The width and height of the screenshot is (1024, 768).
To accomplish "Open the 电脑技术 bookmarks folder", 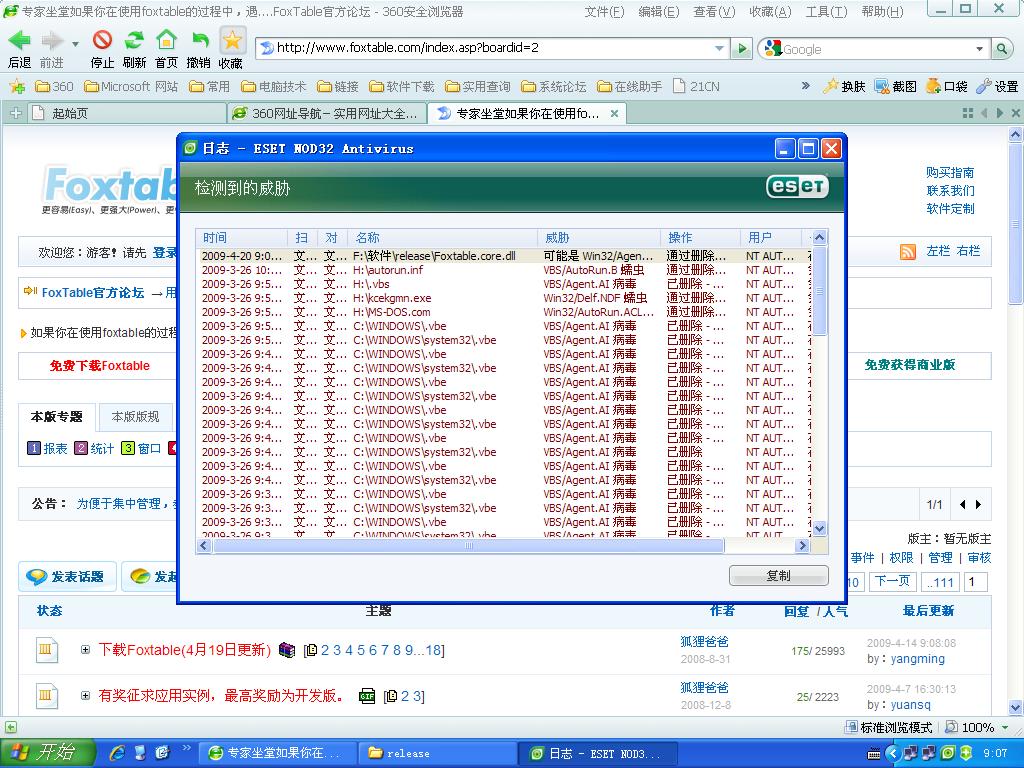I will click(x=274, y=86).
